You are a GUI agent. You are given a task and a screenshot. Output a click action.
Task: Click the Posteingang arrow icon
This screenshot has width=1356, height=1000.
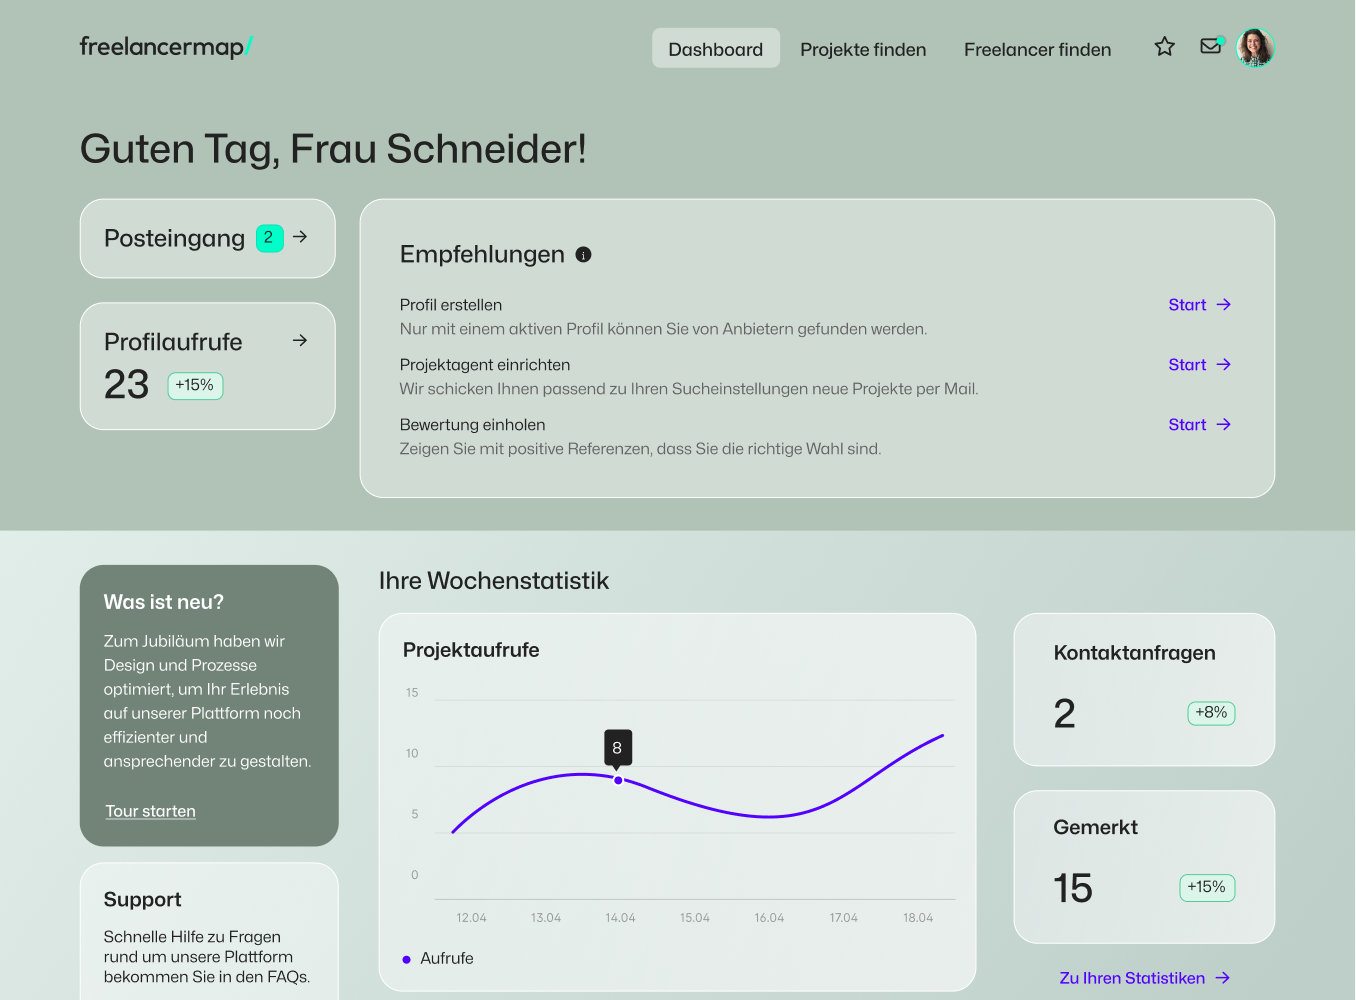tap(300, 237)
